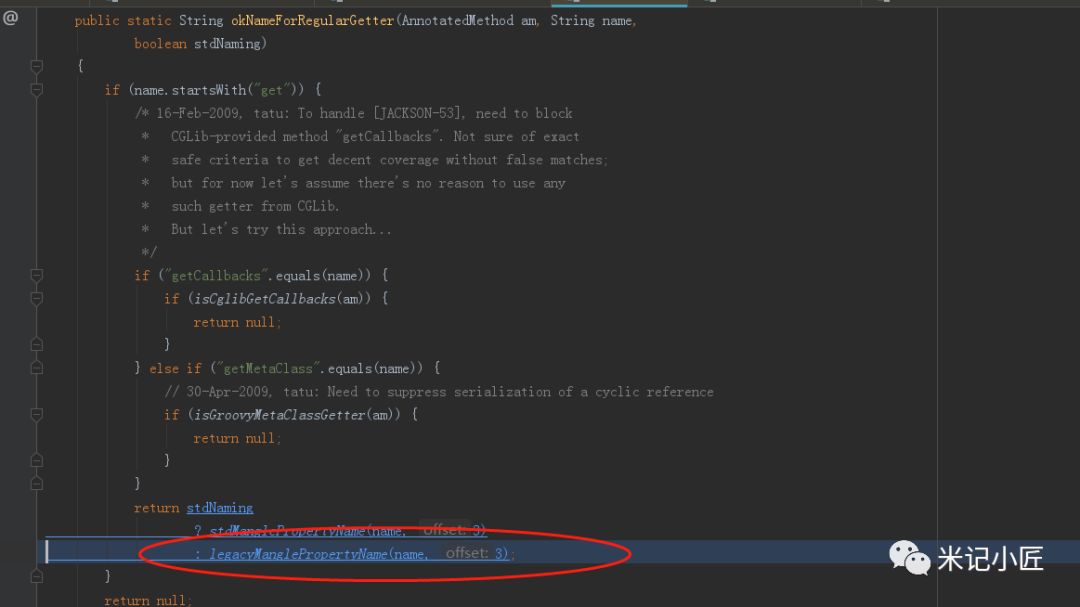Click the highlighted legacyManglePropertyName code line

[x=350, y=553]
